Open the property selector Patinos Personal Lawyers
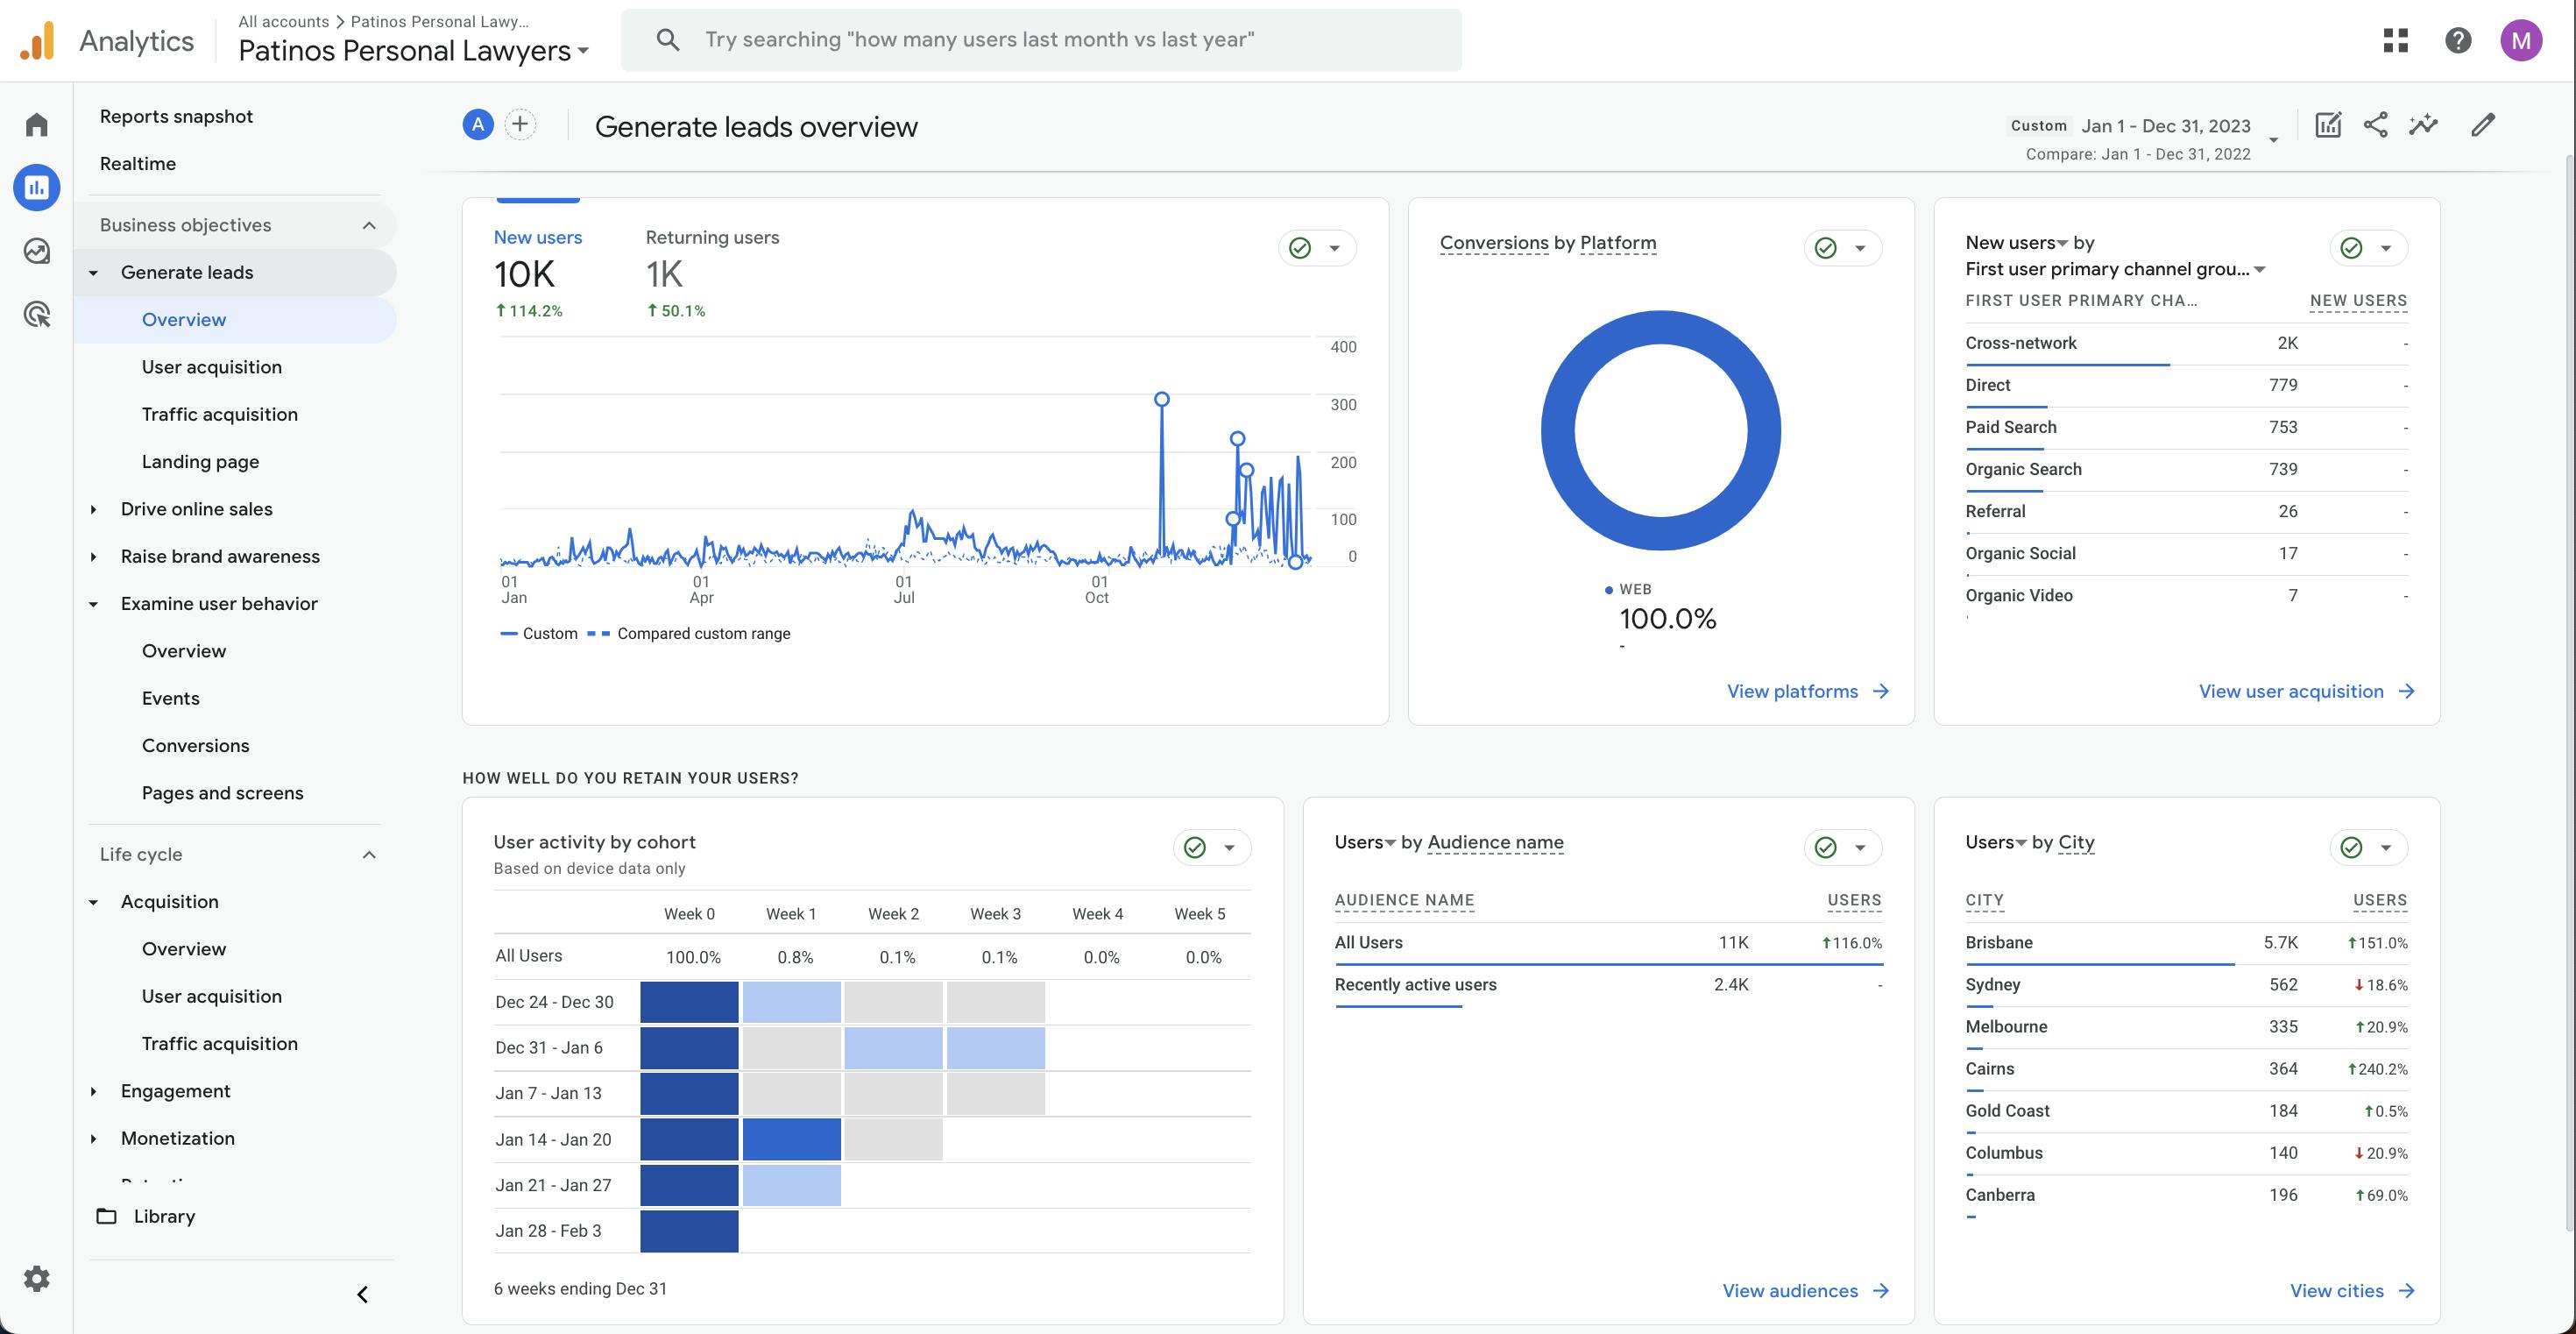Viewport: 2576px width, 1334px height. pyautogui.click(x=414, y=51)
